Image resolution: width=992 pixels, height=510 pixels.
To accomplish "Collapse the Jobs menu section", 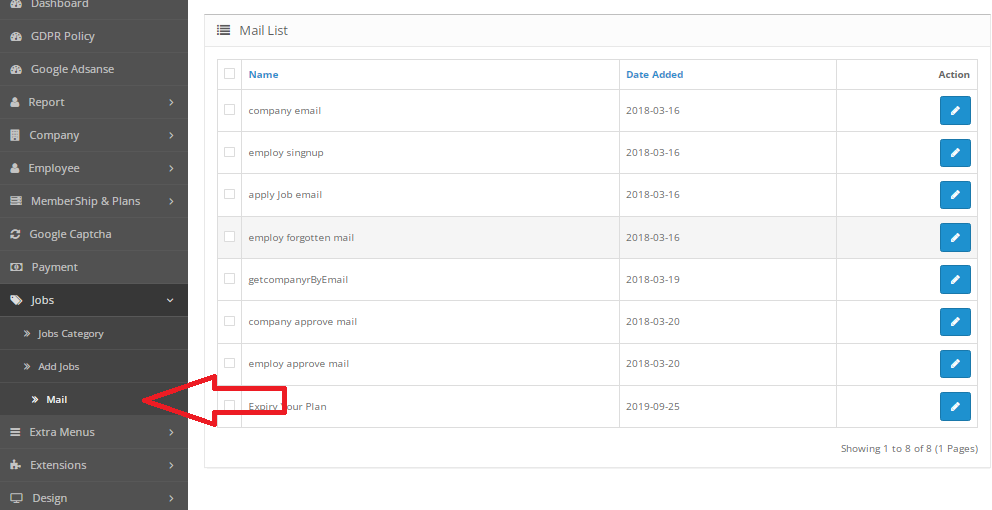I will (x=93, y=300).
